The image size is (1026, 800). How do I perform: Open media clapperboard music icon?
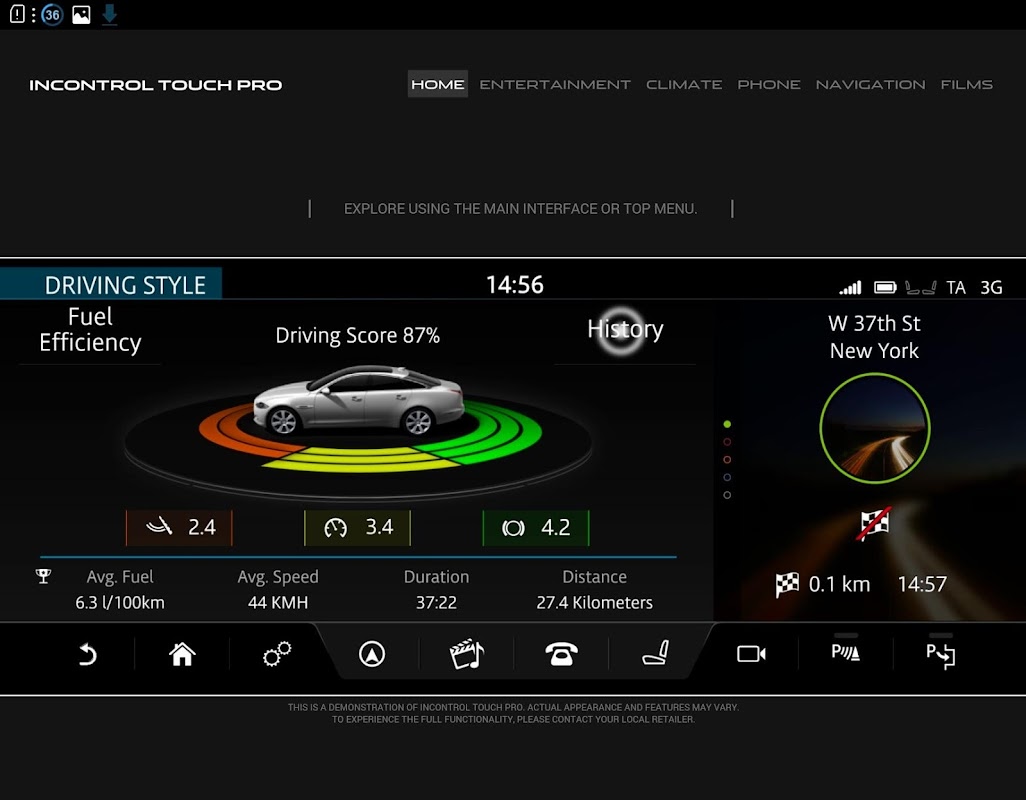point(467,654)
